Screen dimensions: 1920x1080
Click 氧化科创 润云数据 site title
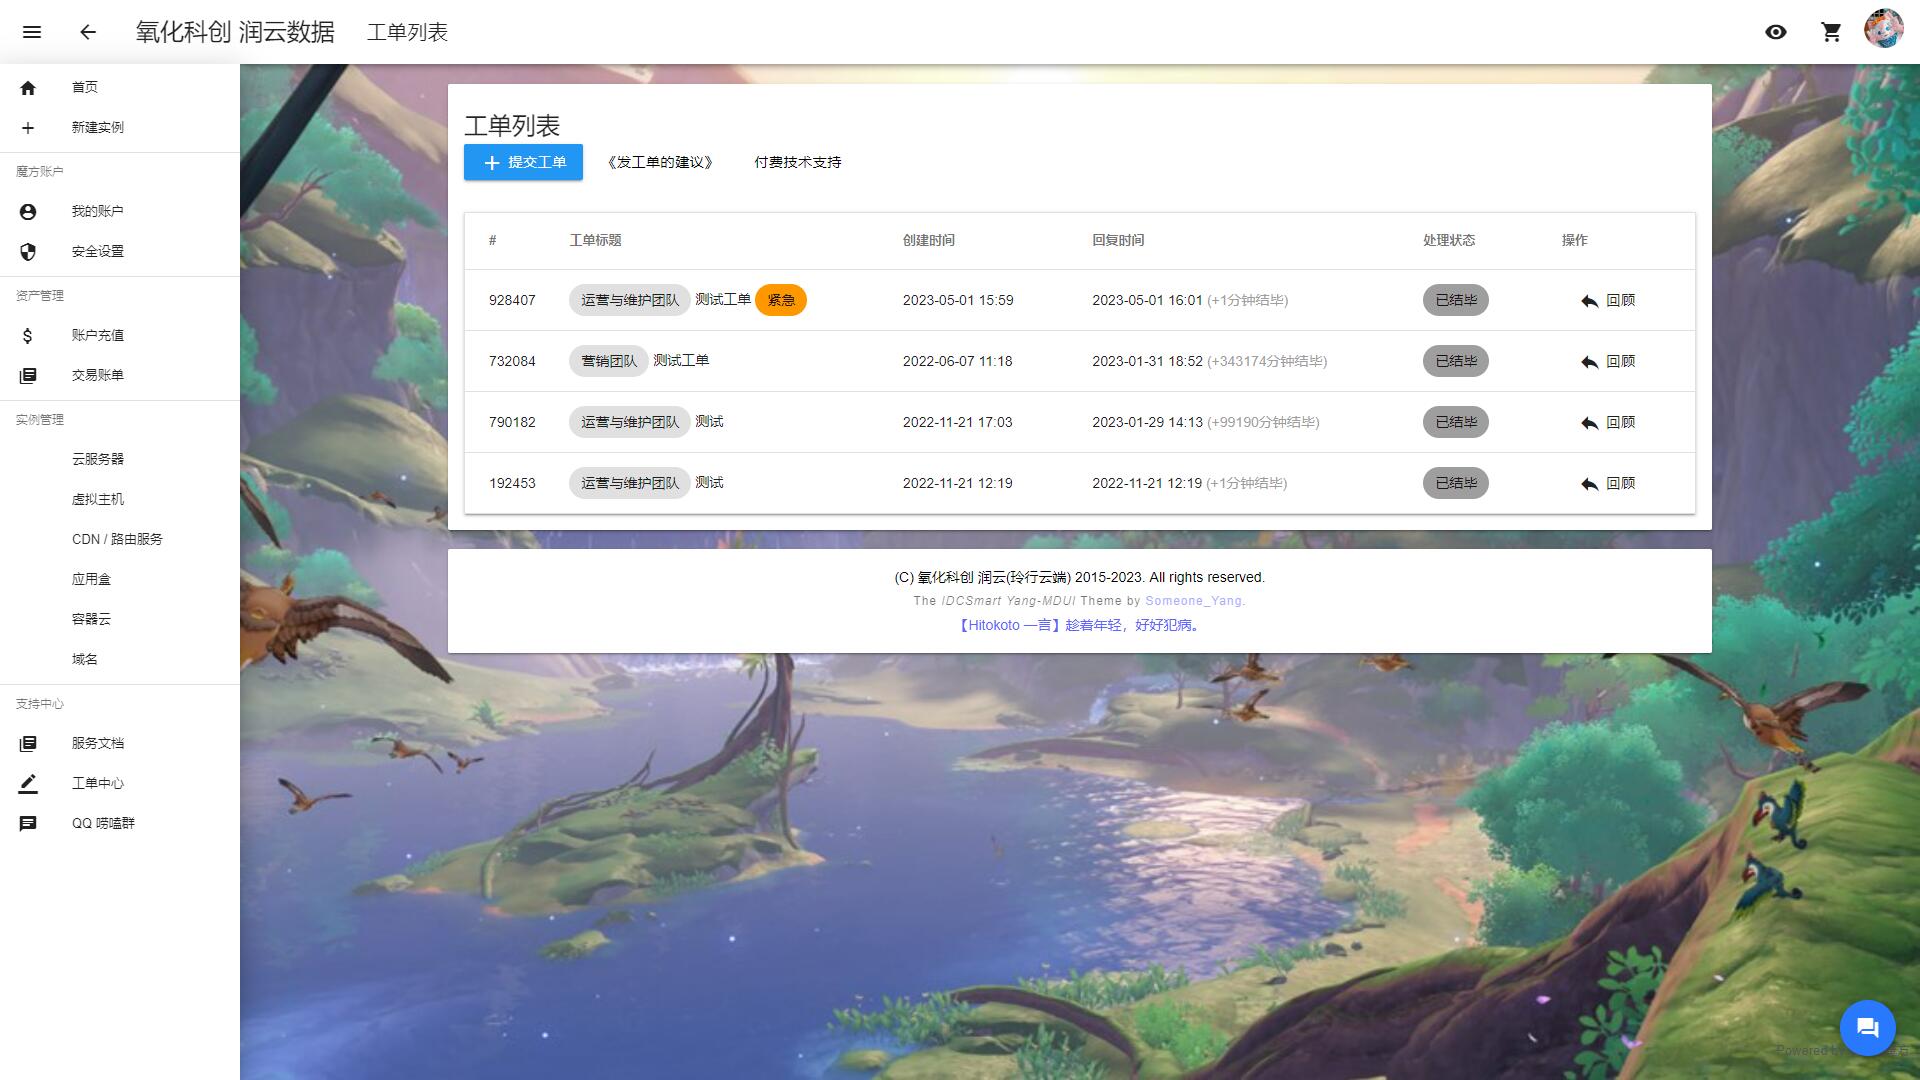click(235, 32)
